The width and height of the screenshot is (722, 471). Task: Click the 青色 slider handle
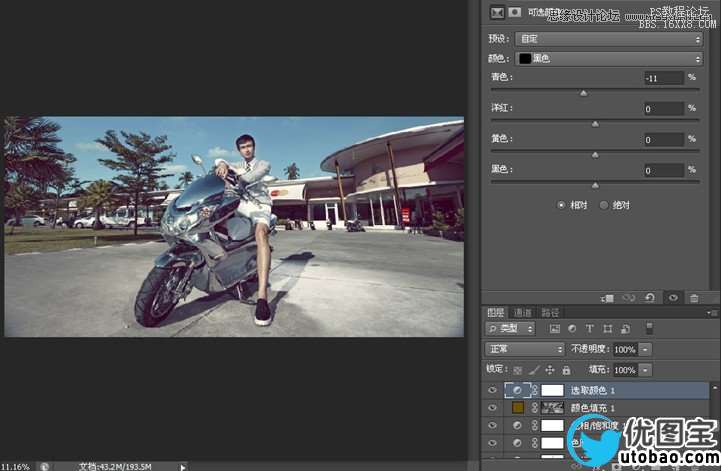click(583, 93)
